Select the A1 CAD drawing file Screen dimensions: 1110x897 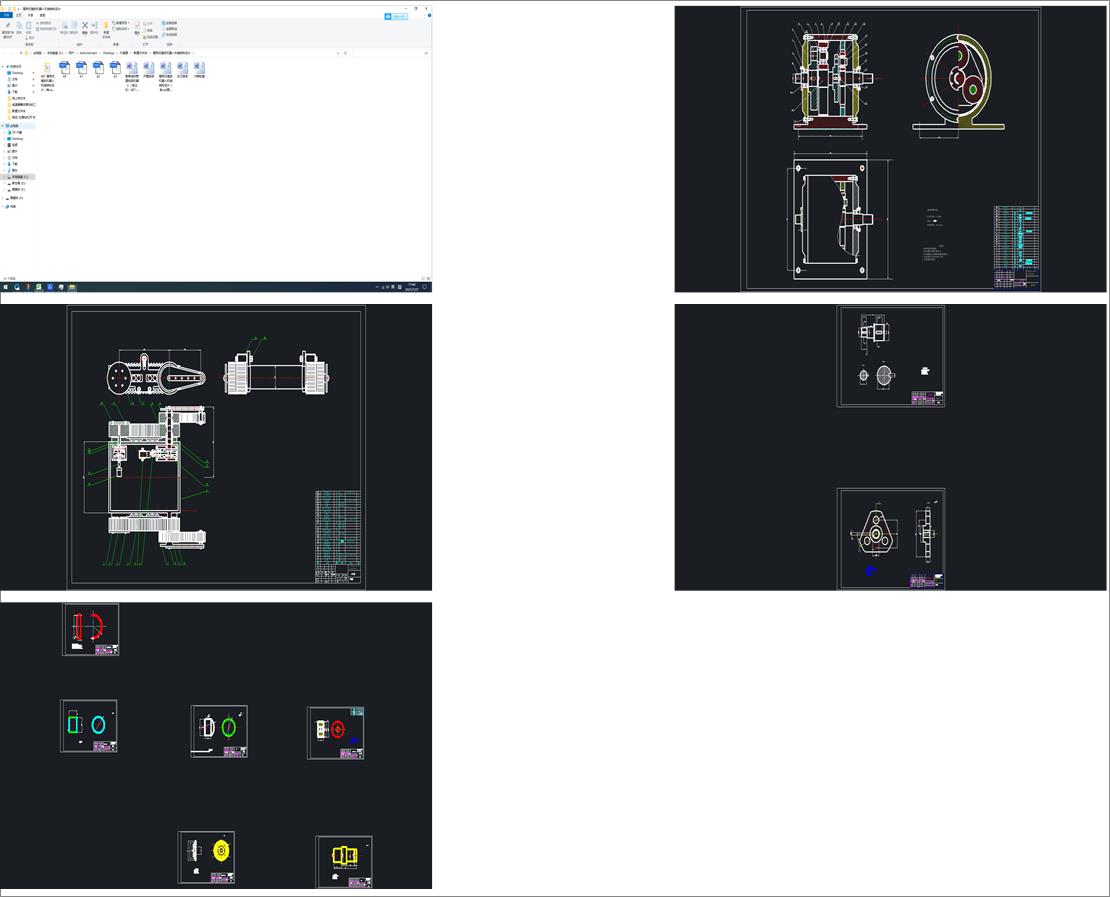81,69
